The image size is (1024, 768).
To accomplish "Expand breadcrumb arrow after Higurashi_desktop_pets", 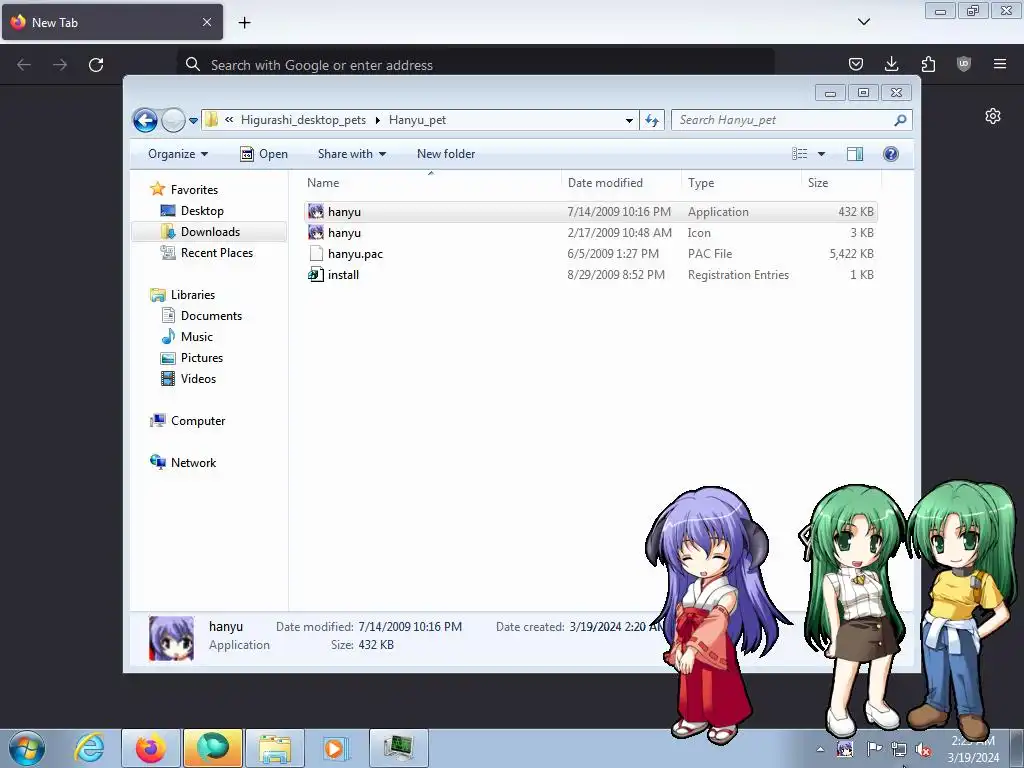I will point(377,120).
